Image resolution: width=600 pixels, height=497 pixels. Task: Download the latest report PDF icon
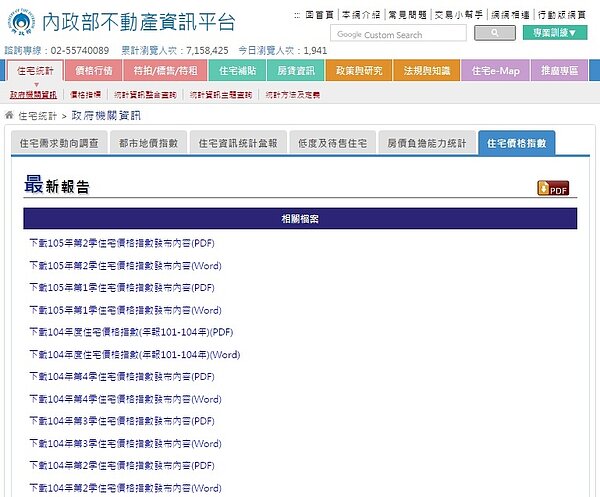tap(553, 188)
